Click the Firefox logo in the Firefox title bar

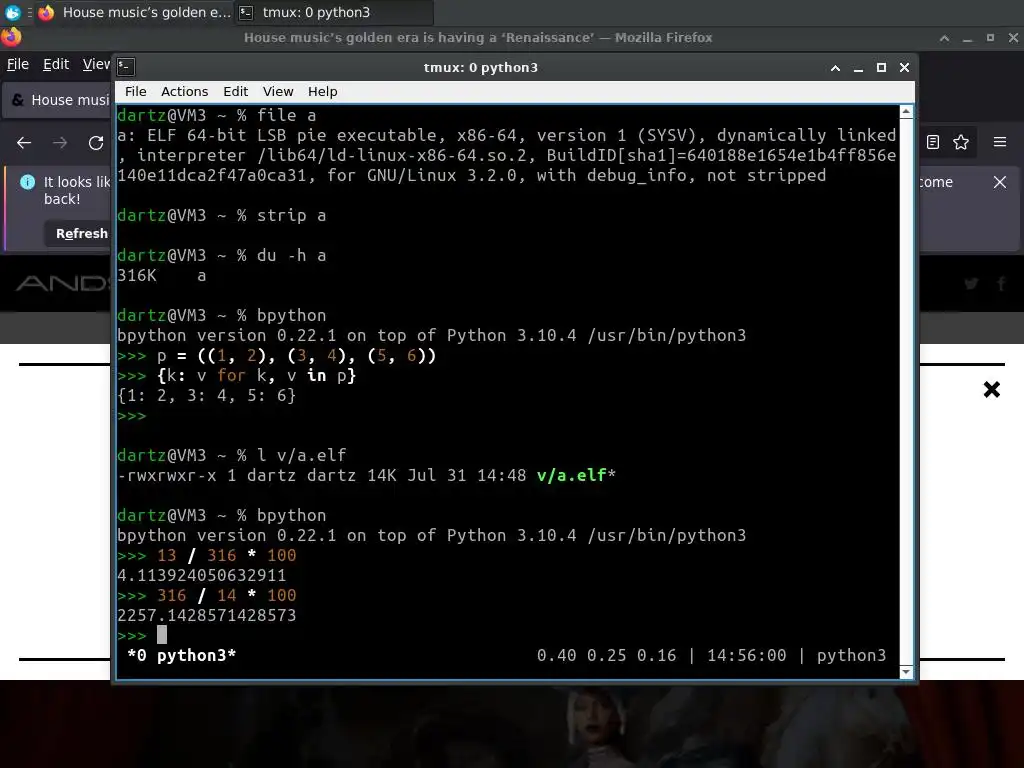coord(11,37)
